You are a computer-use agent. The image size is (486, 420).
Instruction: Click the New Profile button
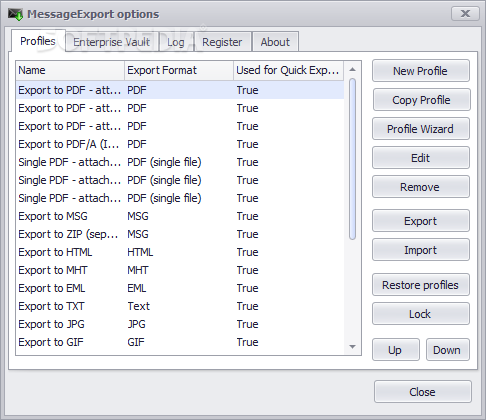click(x=421, y=71)
